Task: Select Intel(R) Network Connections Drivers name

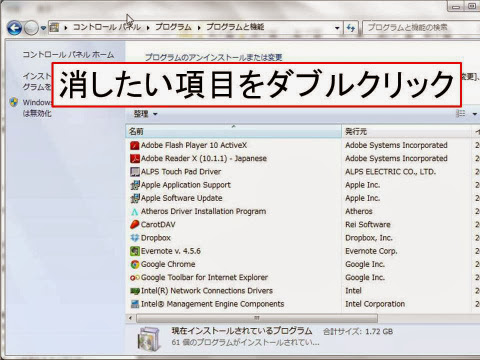Action: click(207, 291)
